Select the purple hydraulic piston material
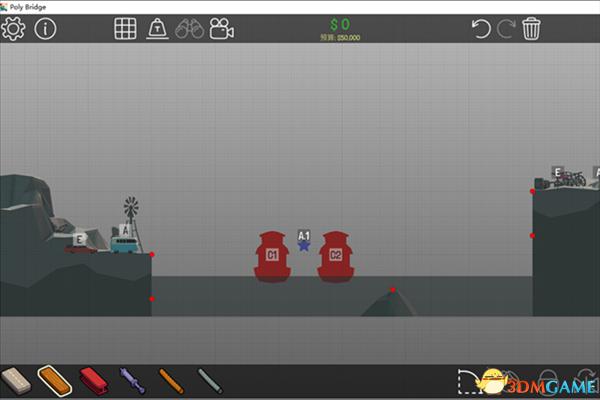The image size is (600, 400). [x=132, y=381]
